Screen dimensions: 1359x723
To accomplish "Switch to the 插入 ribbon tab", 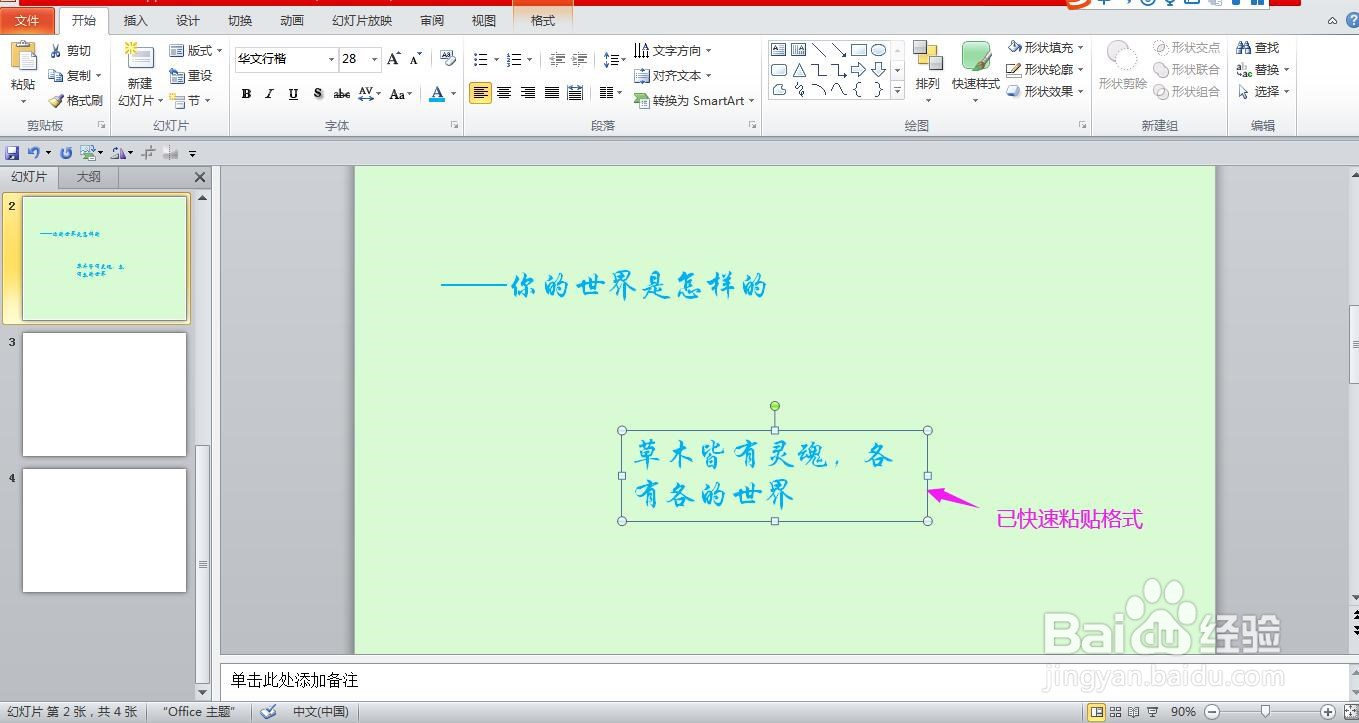I will pyautogui.click(x=135, y=19).
